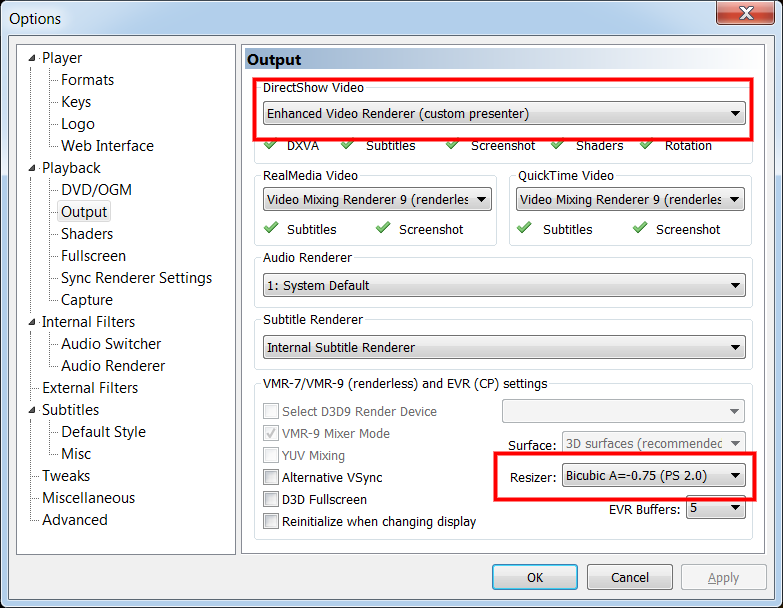Enable D3D Fullscreen checkbox
783x608 pixels.
pyautogui.click(x=271, y=500)
